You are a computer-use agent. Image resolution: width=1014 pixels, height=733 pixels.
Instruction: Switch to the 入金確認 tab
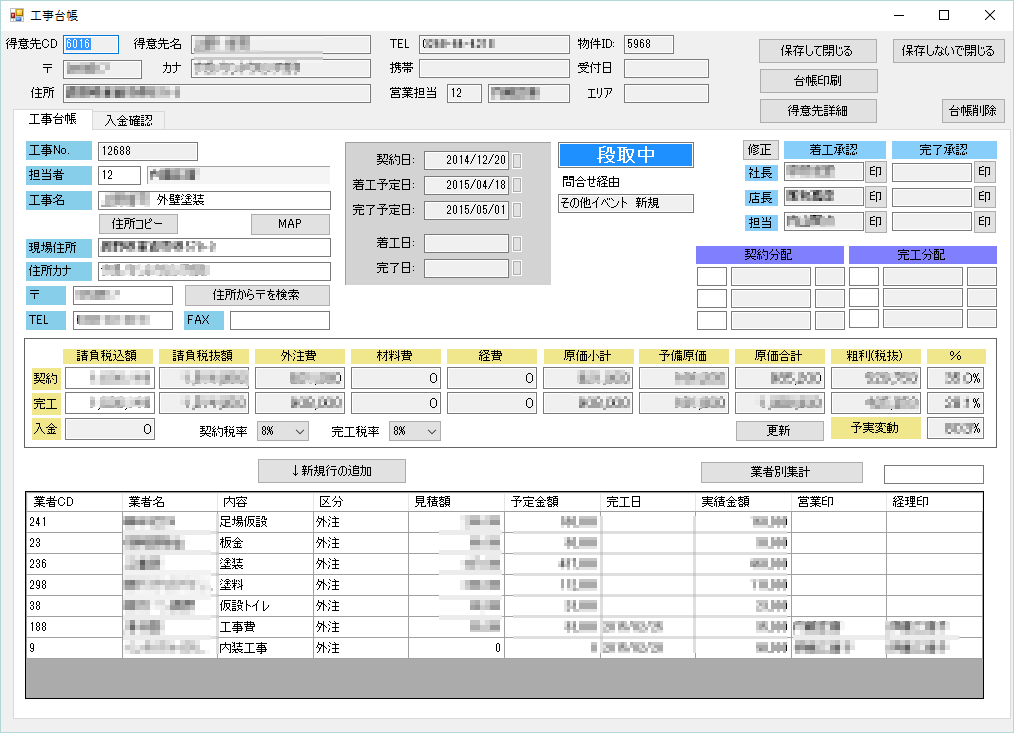[129, 120]
